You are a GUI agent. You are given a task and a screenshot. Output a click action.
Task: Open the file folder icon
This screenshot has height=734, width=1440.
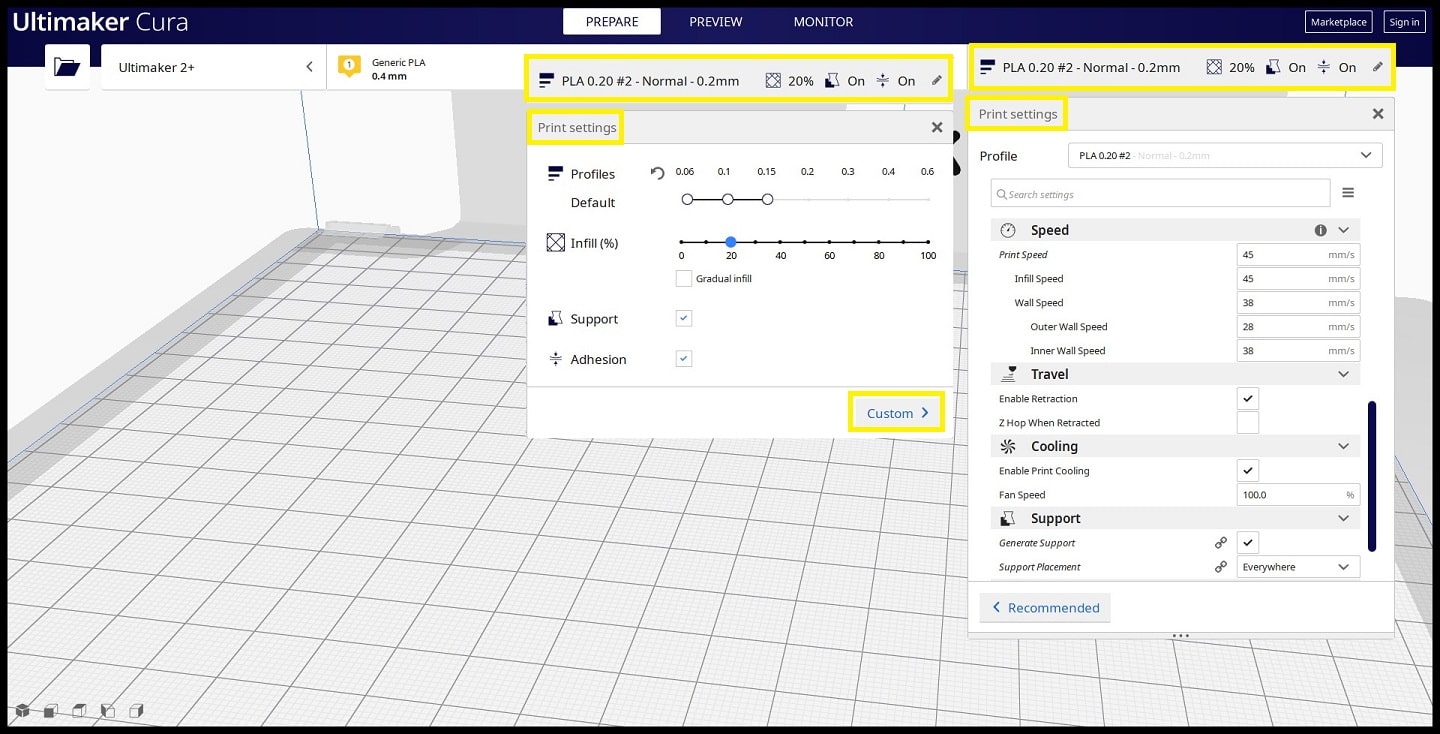coord(67,67)
